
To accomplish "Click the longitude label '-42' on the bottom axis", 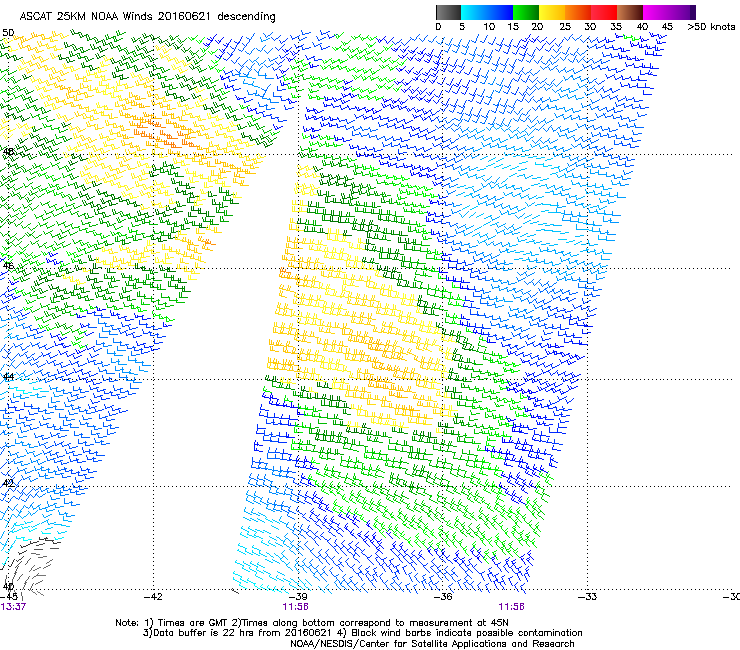I will click(153, 597).
